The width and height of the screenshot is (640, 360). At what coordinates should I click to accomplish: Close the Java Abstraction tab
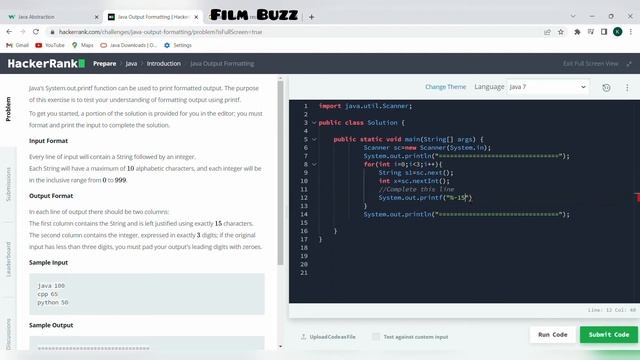[97, 17]
